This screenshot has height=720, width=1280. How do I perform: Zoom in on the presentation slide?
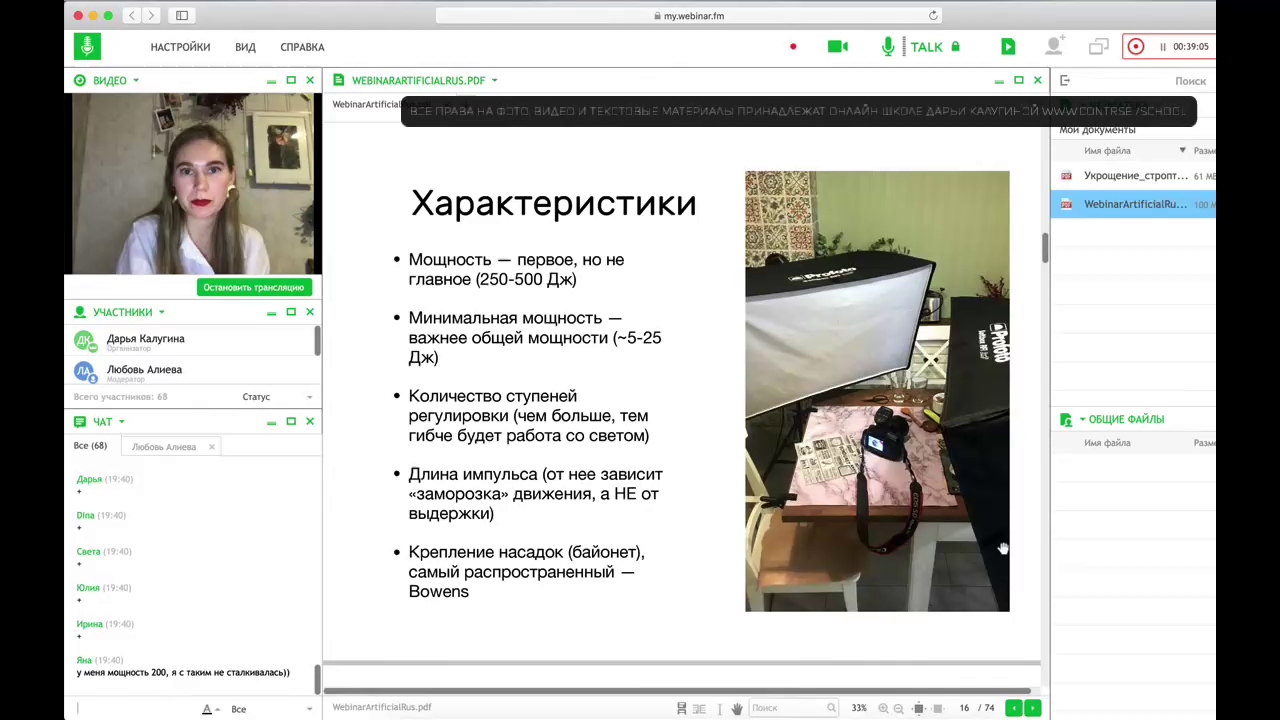point(883,708)
